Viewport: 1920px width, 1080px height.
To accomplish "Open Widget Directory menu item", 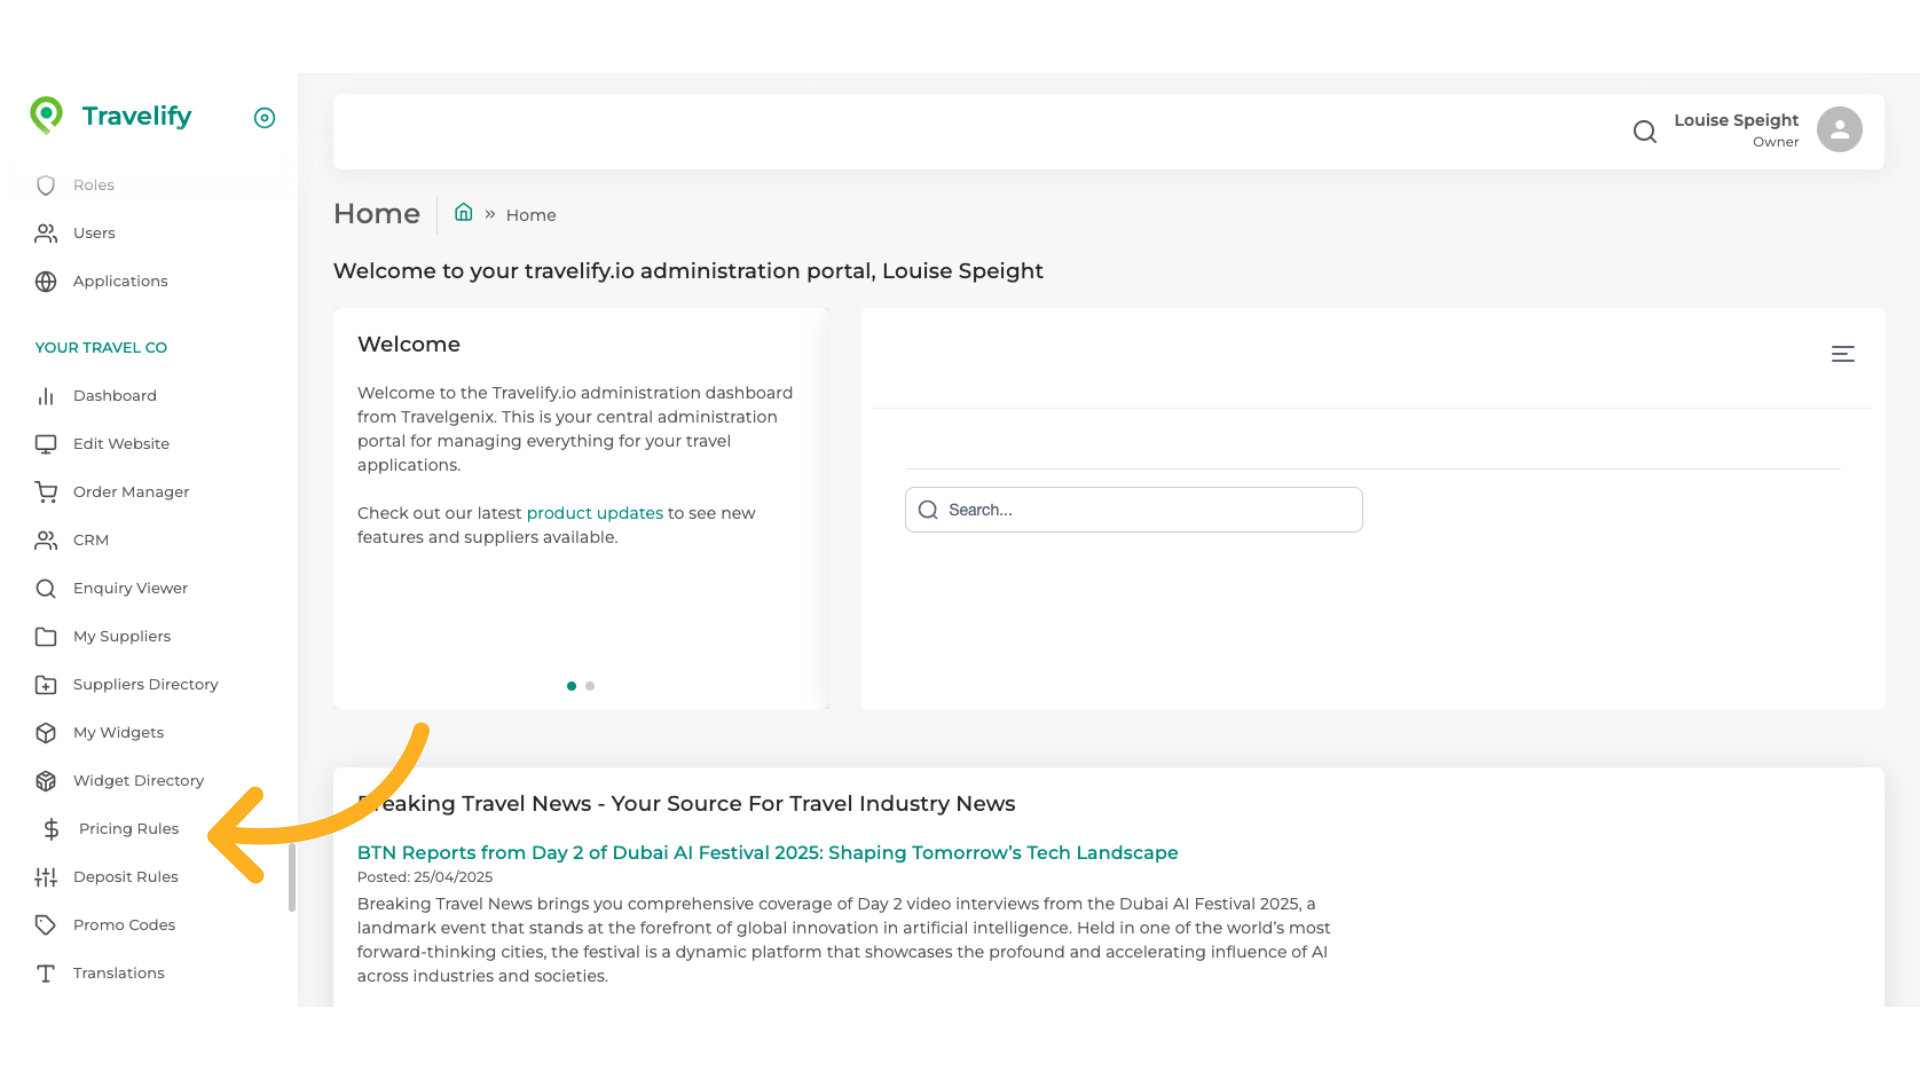I will [138, 781].
